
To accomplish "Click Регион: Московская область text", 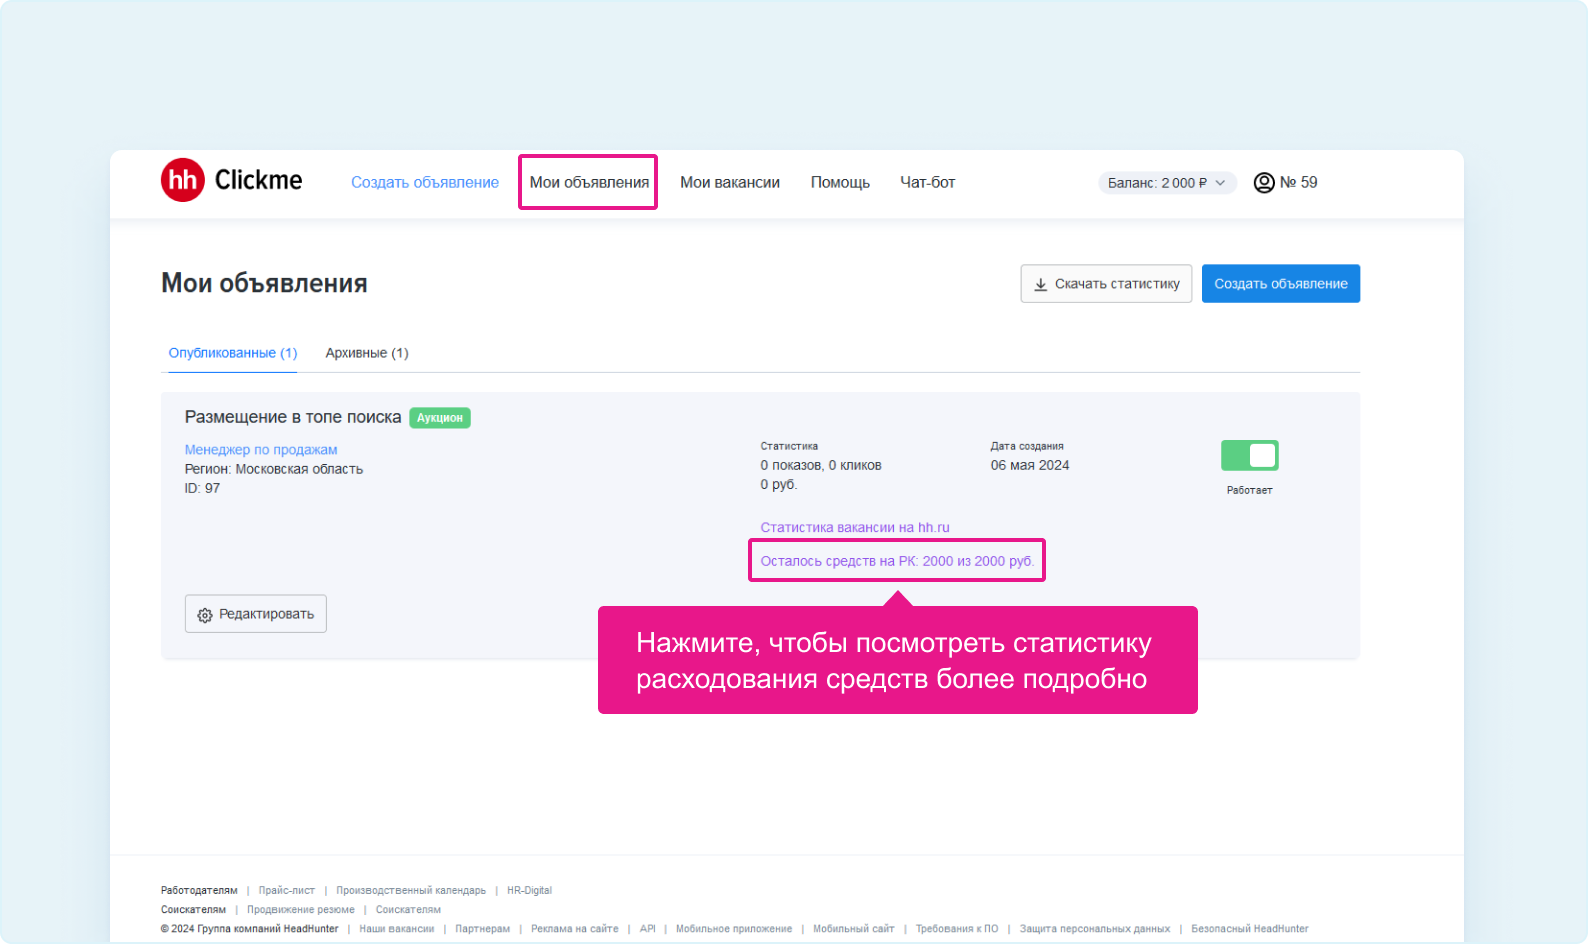I will [x=274, y=469].
